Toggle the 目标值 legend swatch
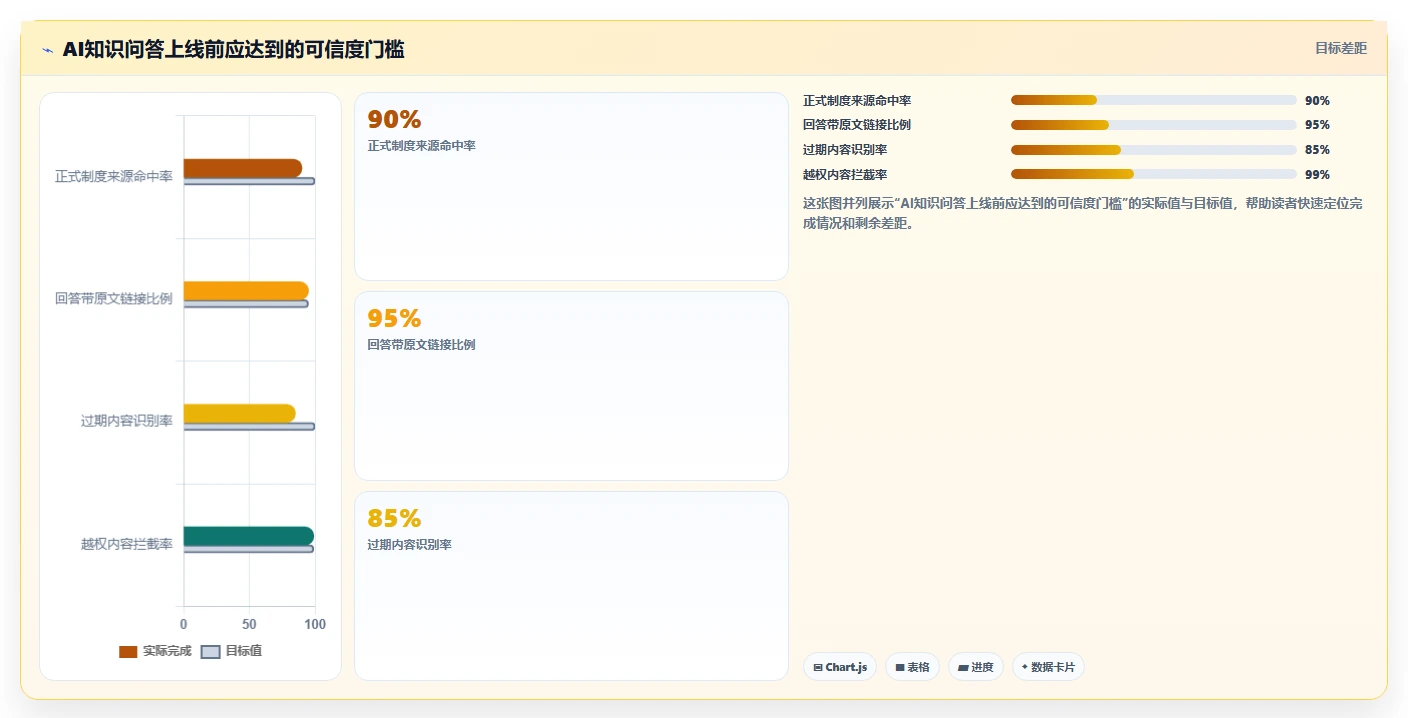Viewport: 1408px width, 718px height. (210, 652)
